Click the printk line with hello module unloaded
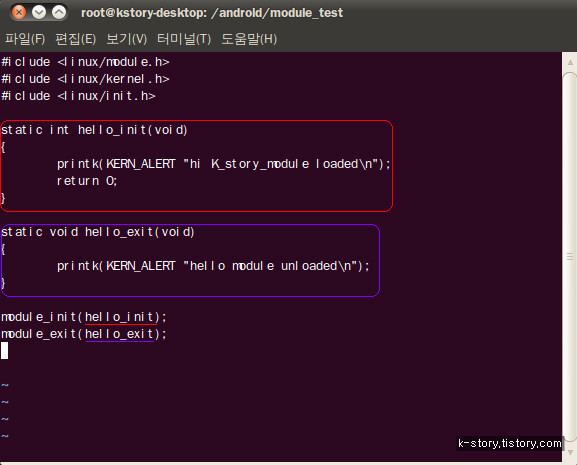577x465 pixels. click(213, 266)
